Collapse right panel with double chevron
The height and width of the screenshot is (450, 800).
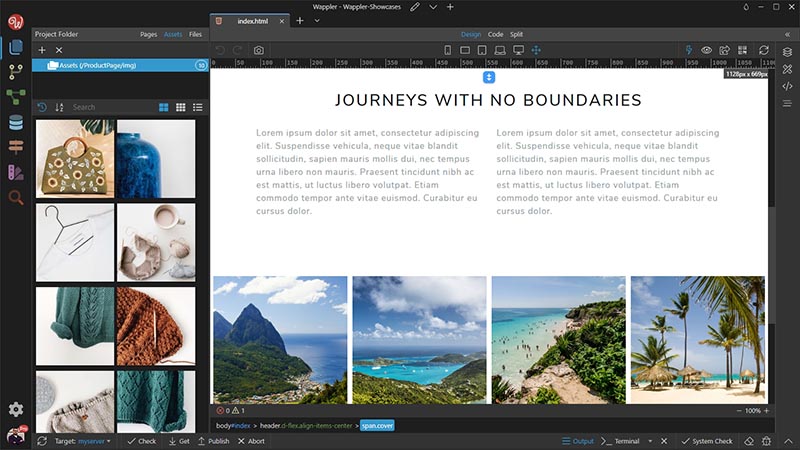(x=787, y=34)
